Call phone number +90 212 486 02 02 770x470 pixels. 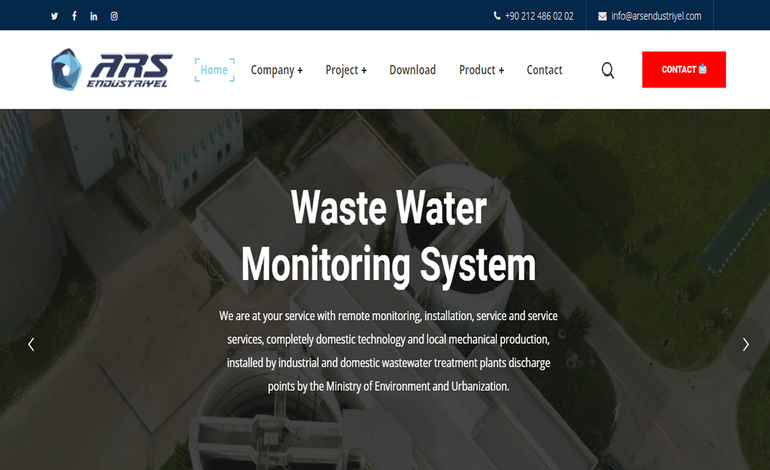tap(539, 16)
